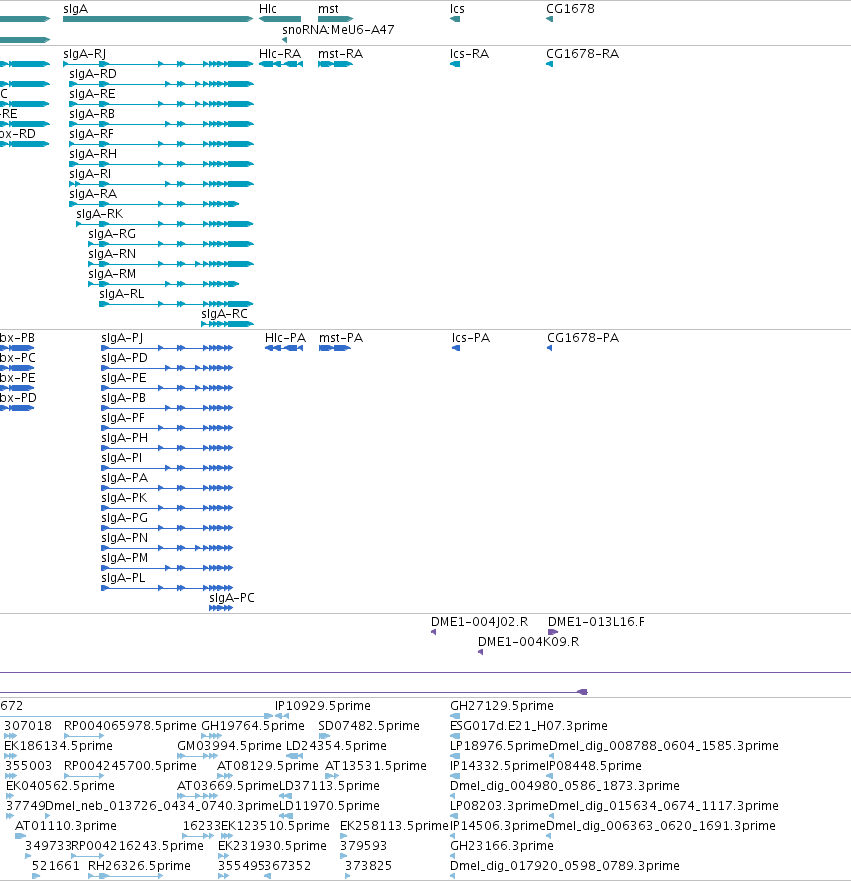Click the snoRNA:MeU6-A47 feature label
Image resolution: width=851 pixels, height=881 pixels.
click(338, 30)
